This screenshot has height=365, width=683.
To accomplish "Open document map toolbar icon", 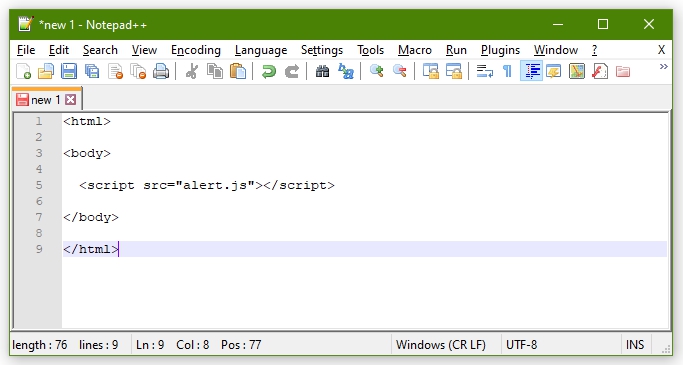I will pos(577,71).
